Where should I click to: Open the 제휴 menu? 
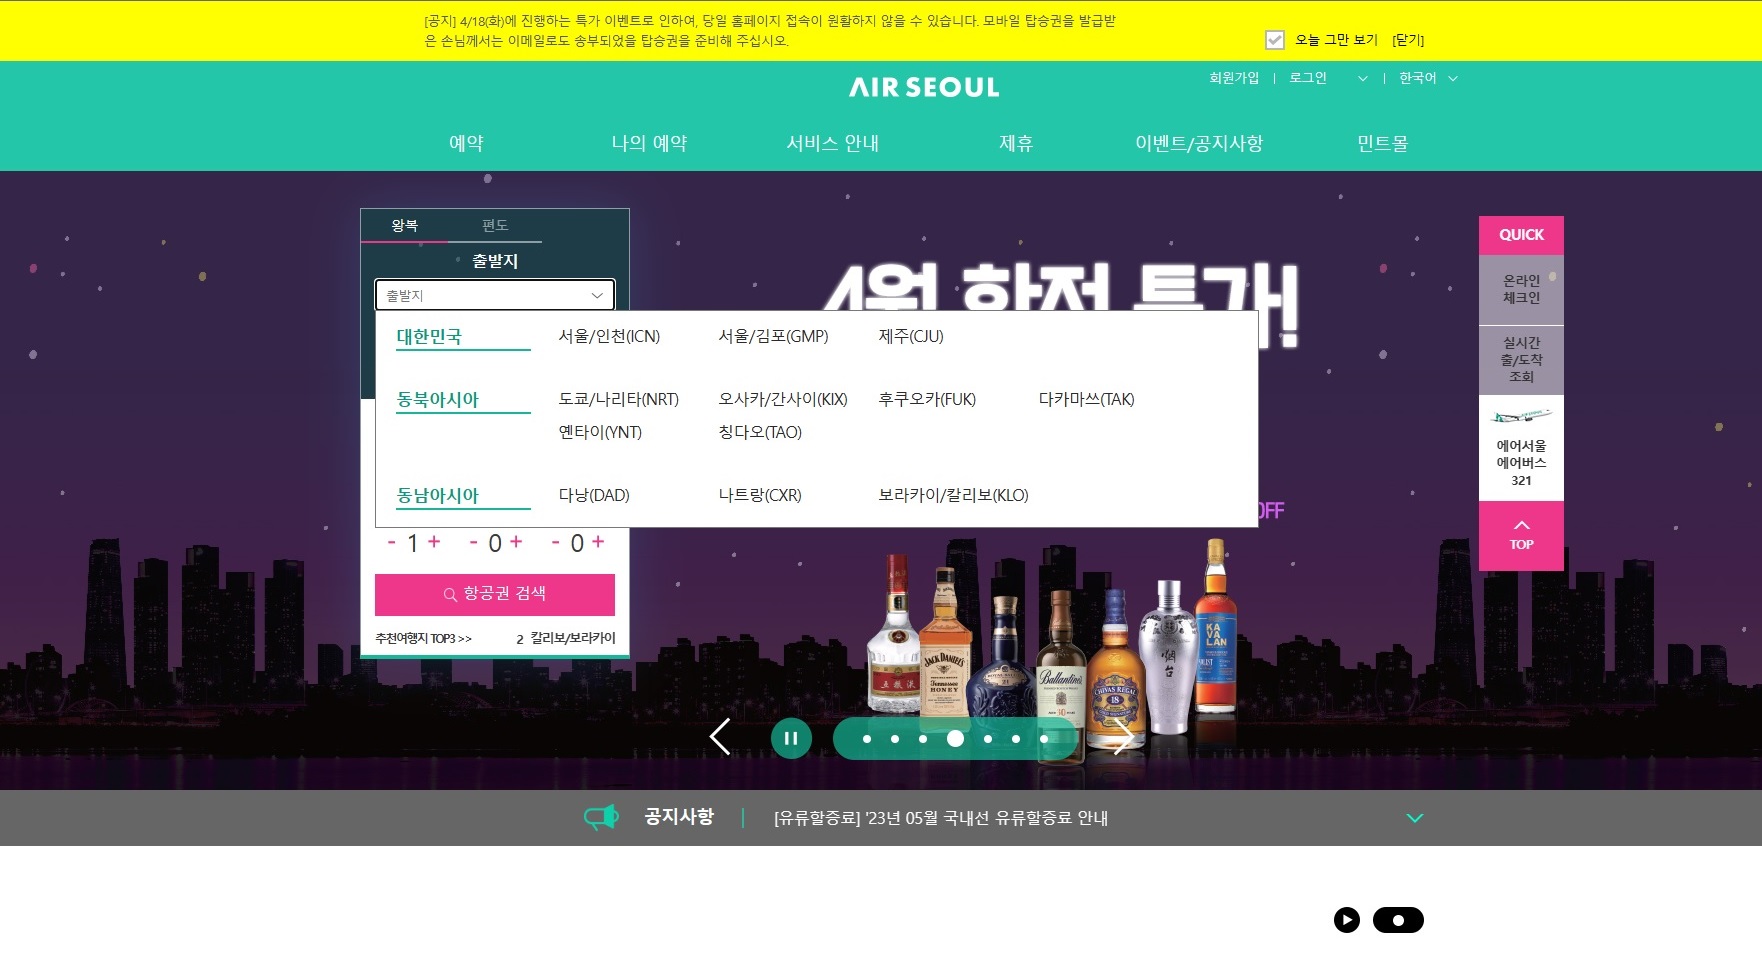coord(1016,143)
